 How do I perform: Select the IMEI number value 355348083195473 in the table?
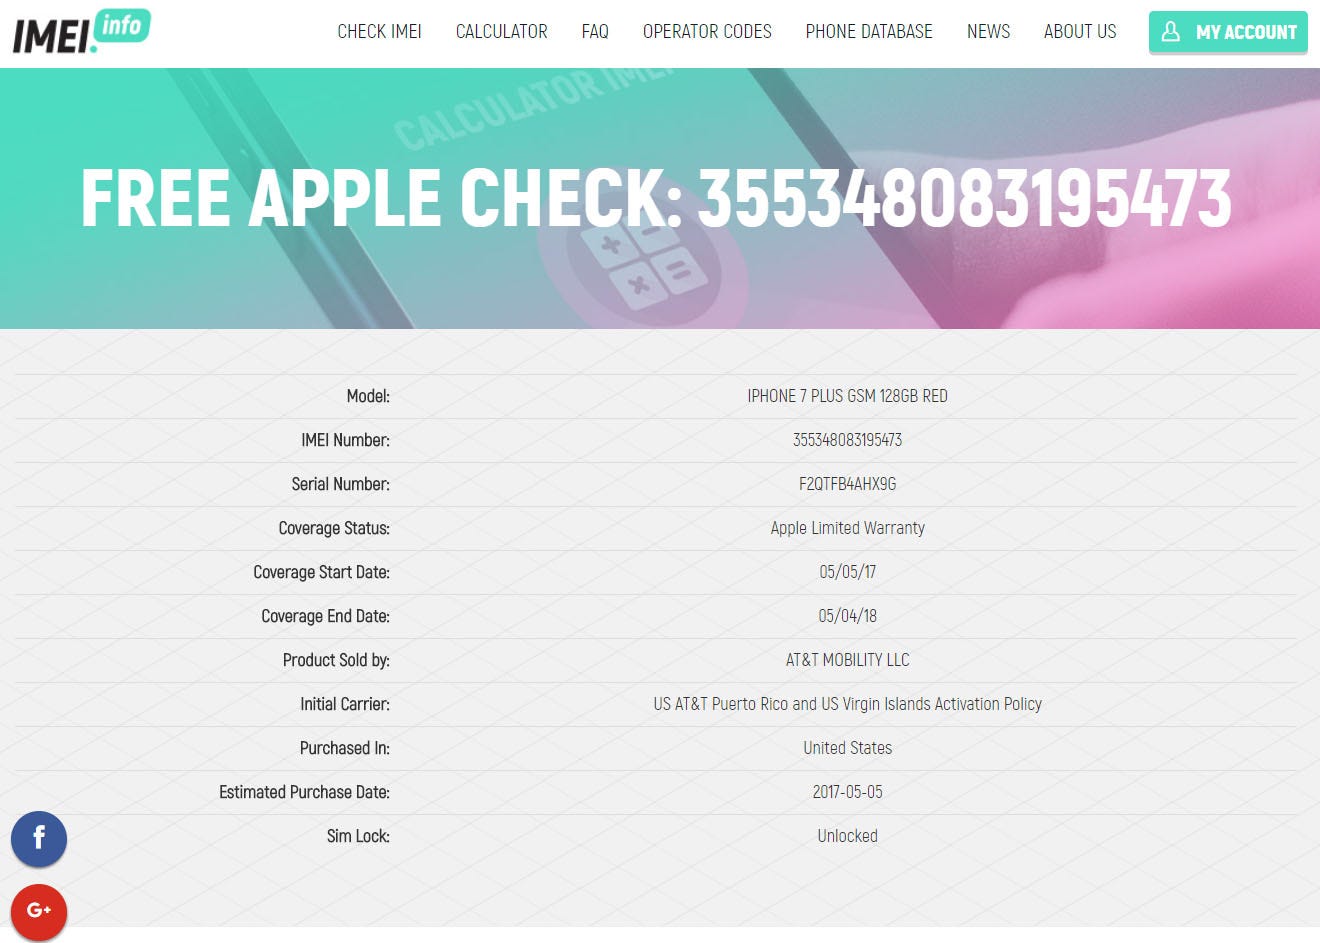click(x=847, y=440)
